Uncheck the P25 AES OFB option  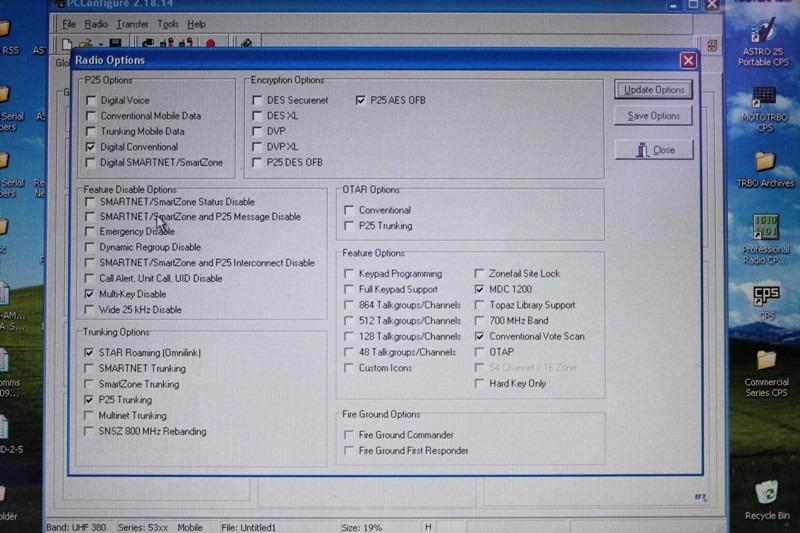coord(361,100)
